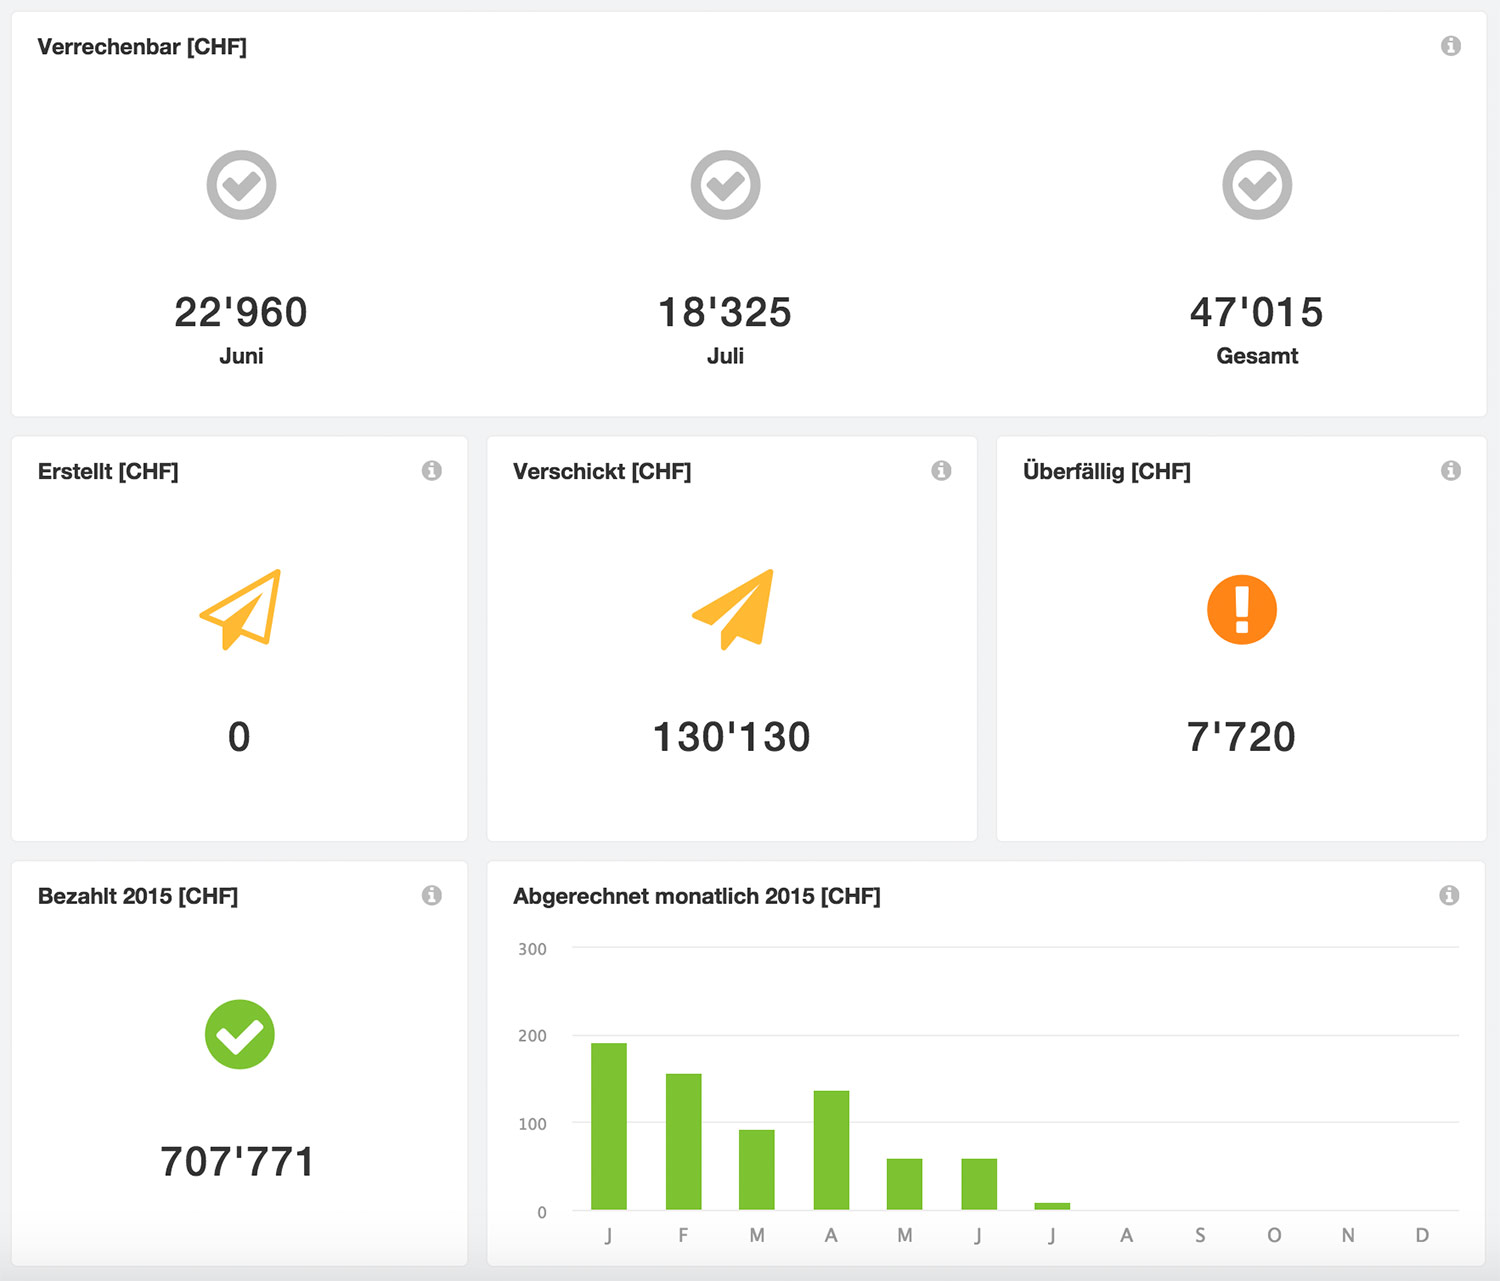This screenshot has height=1281, width=1500.
Task: Select the 22'960 Juni value
Action: [x=241, y=312]
